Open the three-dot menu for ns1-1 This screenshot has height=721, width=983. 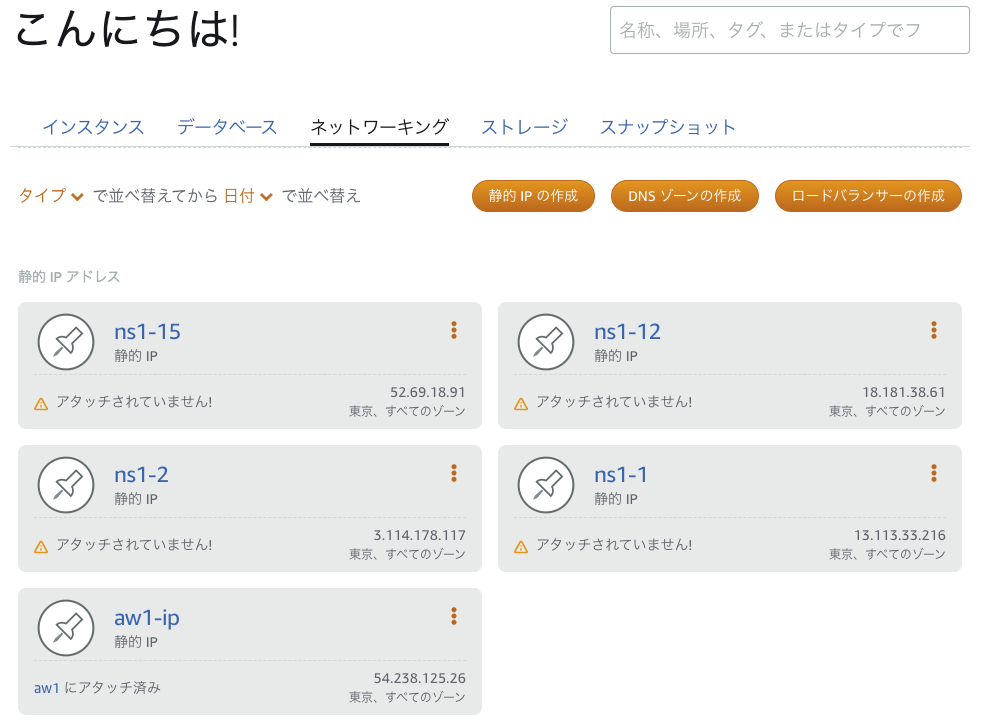coord(934,473)
